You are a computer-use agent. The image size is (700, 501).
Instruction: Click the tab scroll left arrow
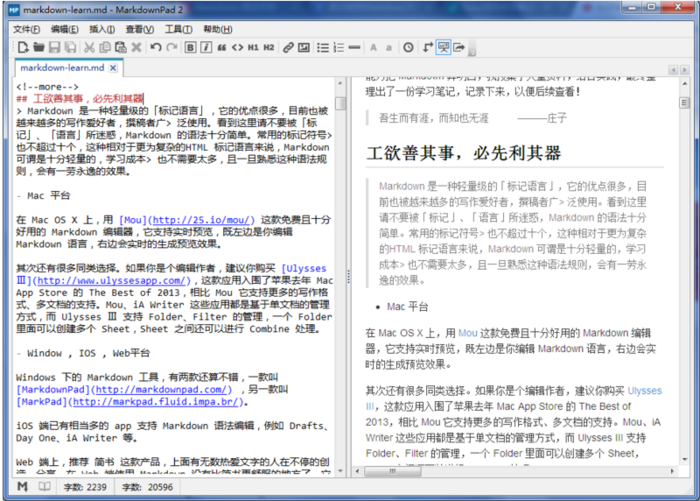click(x=673, y=70)
